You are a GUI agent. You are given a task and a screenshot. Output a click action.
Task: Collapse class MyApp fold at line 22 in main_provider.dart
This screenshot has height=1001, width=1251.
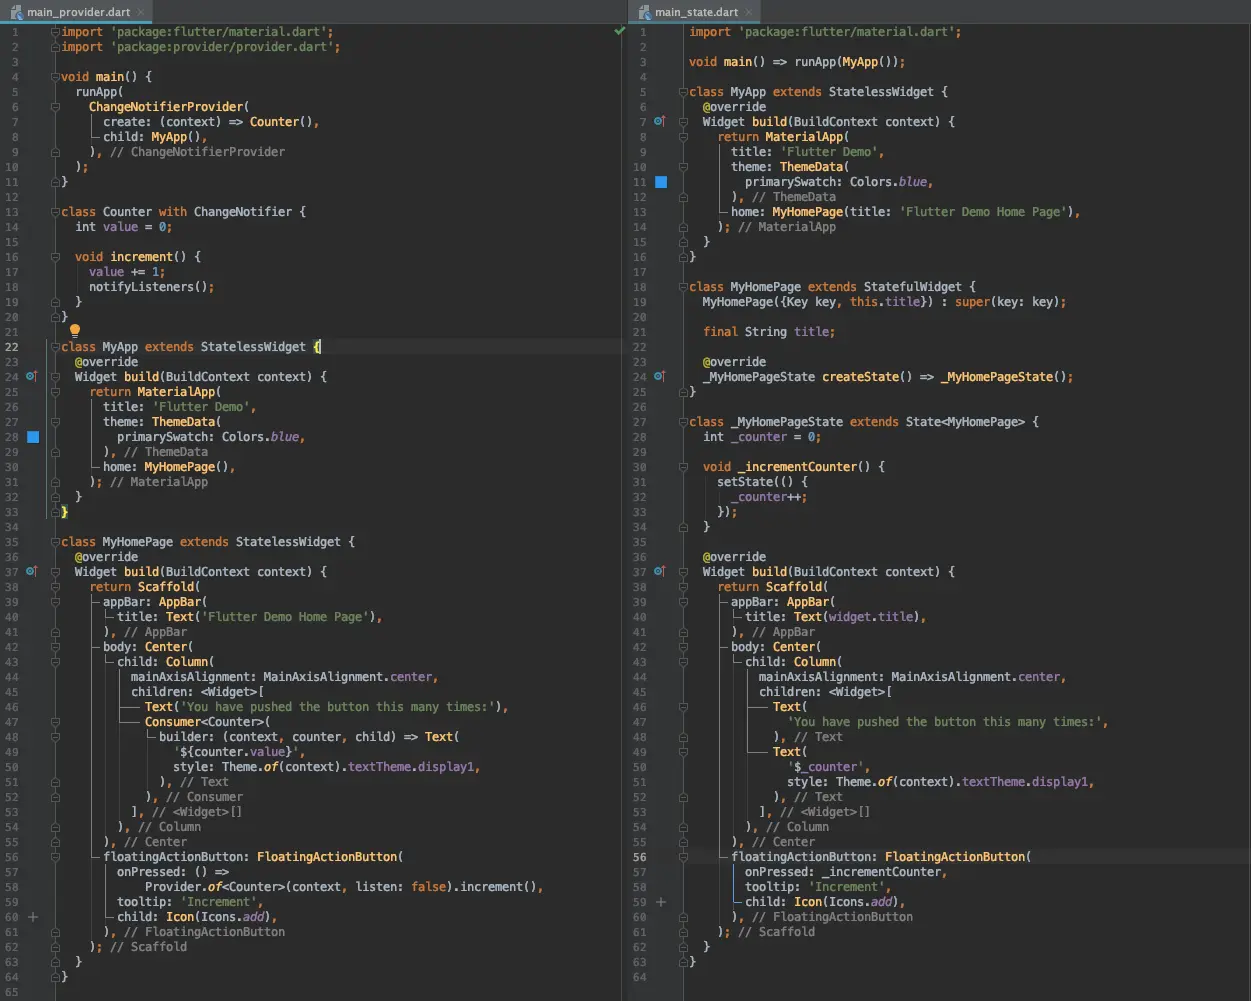tap(56, 347)
